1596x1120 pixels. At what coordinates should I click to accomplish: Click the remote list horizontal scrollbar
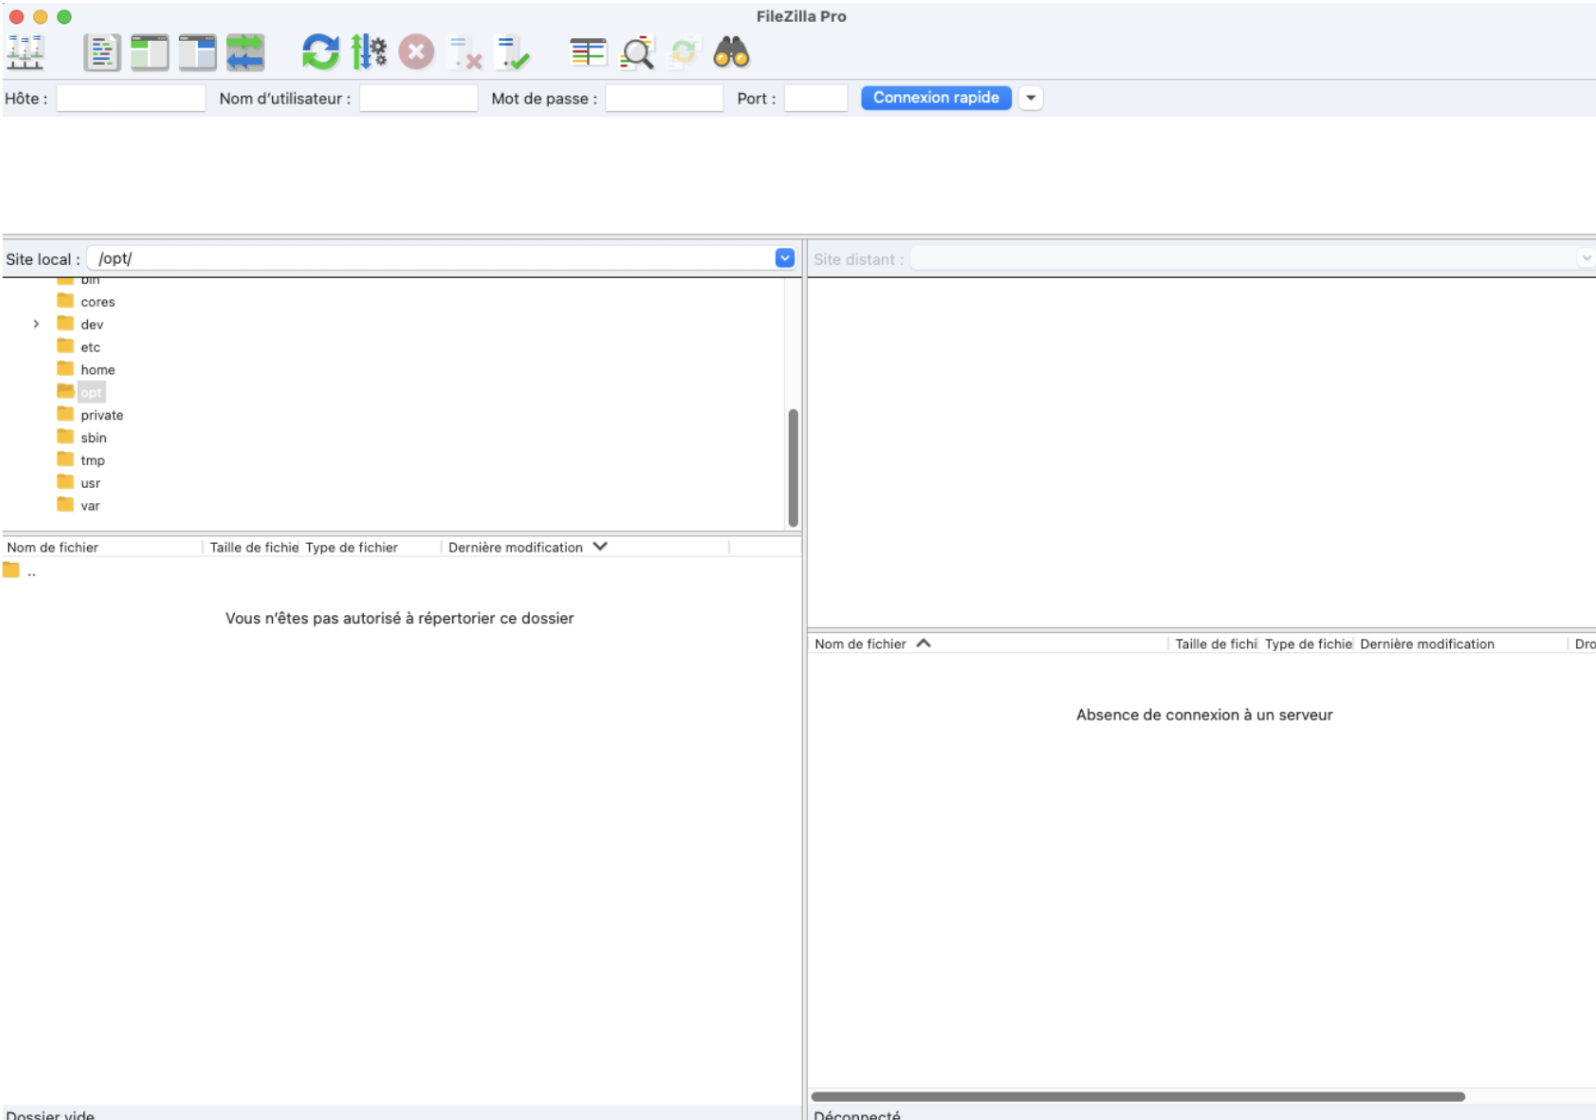[x=1138, y=1096]
